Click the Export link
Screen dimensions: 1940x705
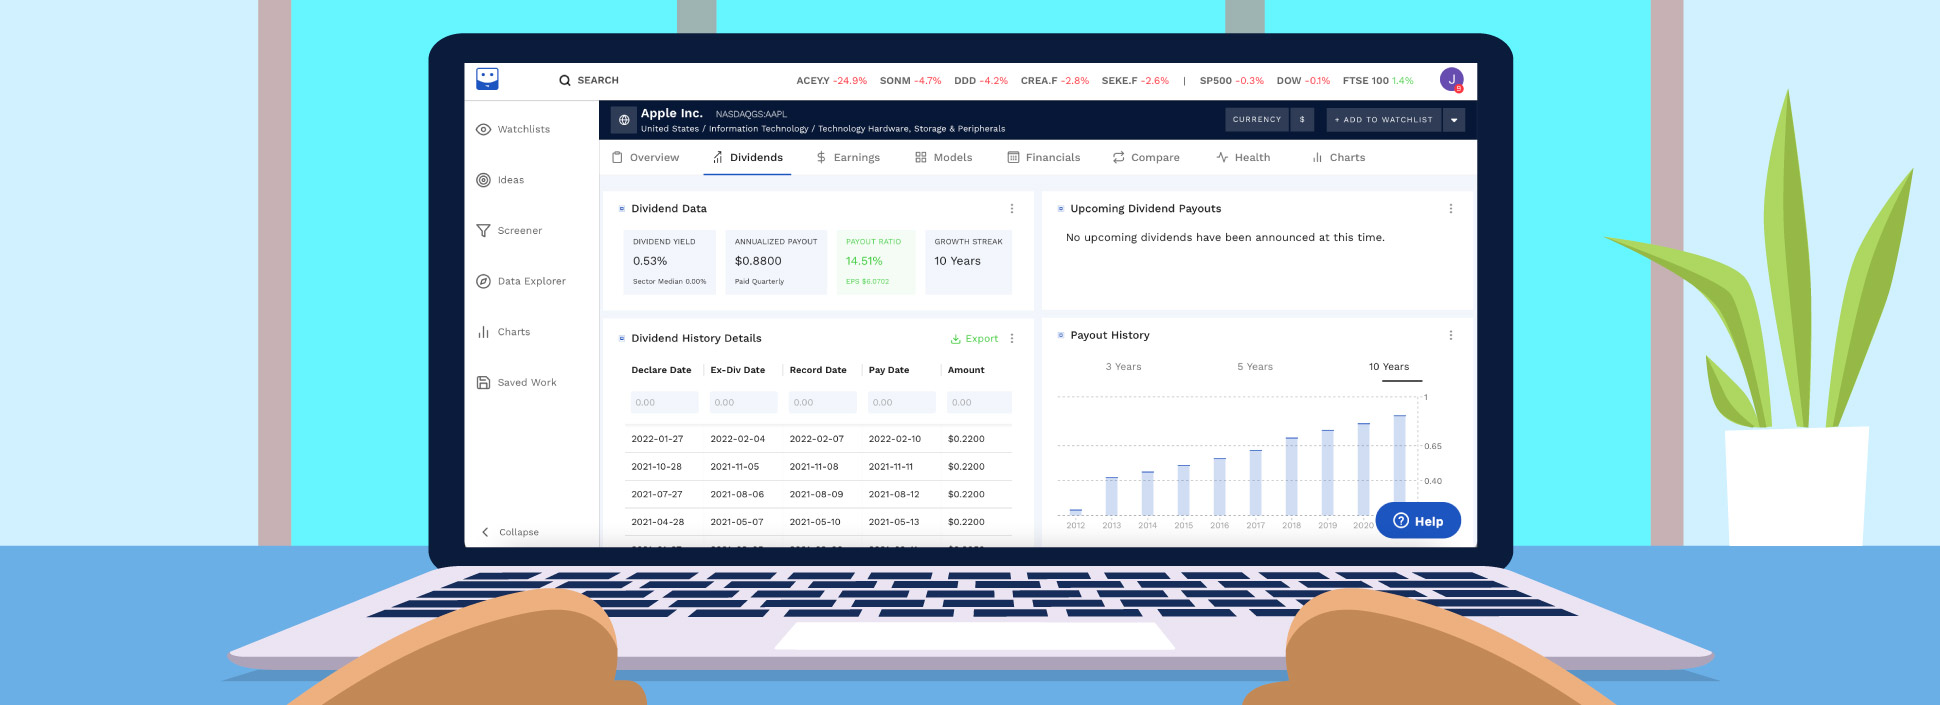(x=974, y=339)
